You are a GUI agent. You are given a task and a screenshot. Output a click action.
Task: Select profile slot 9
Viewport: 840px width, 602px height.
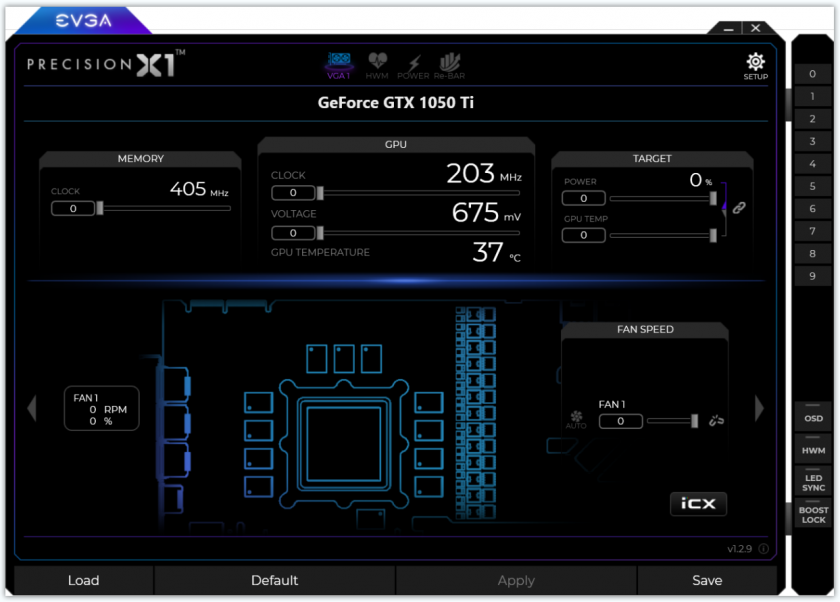pos(813,276)
